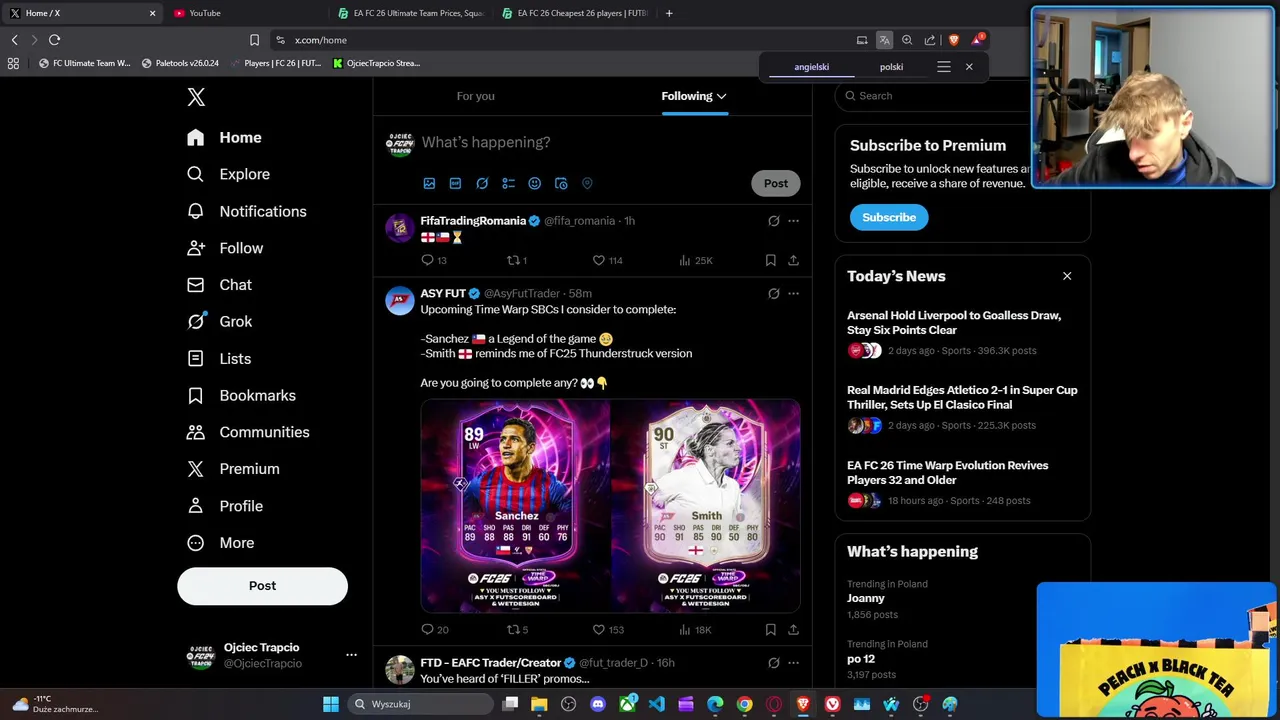
Task: Select angielski in the translate popup
Action: [811, 67]
